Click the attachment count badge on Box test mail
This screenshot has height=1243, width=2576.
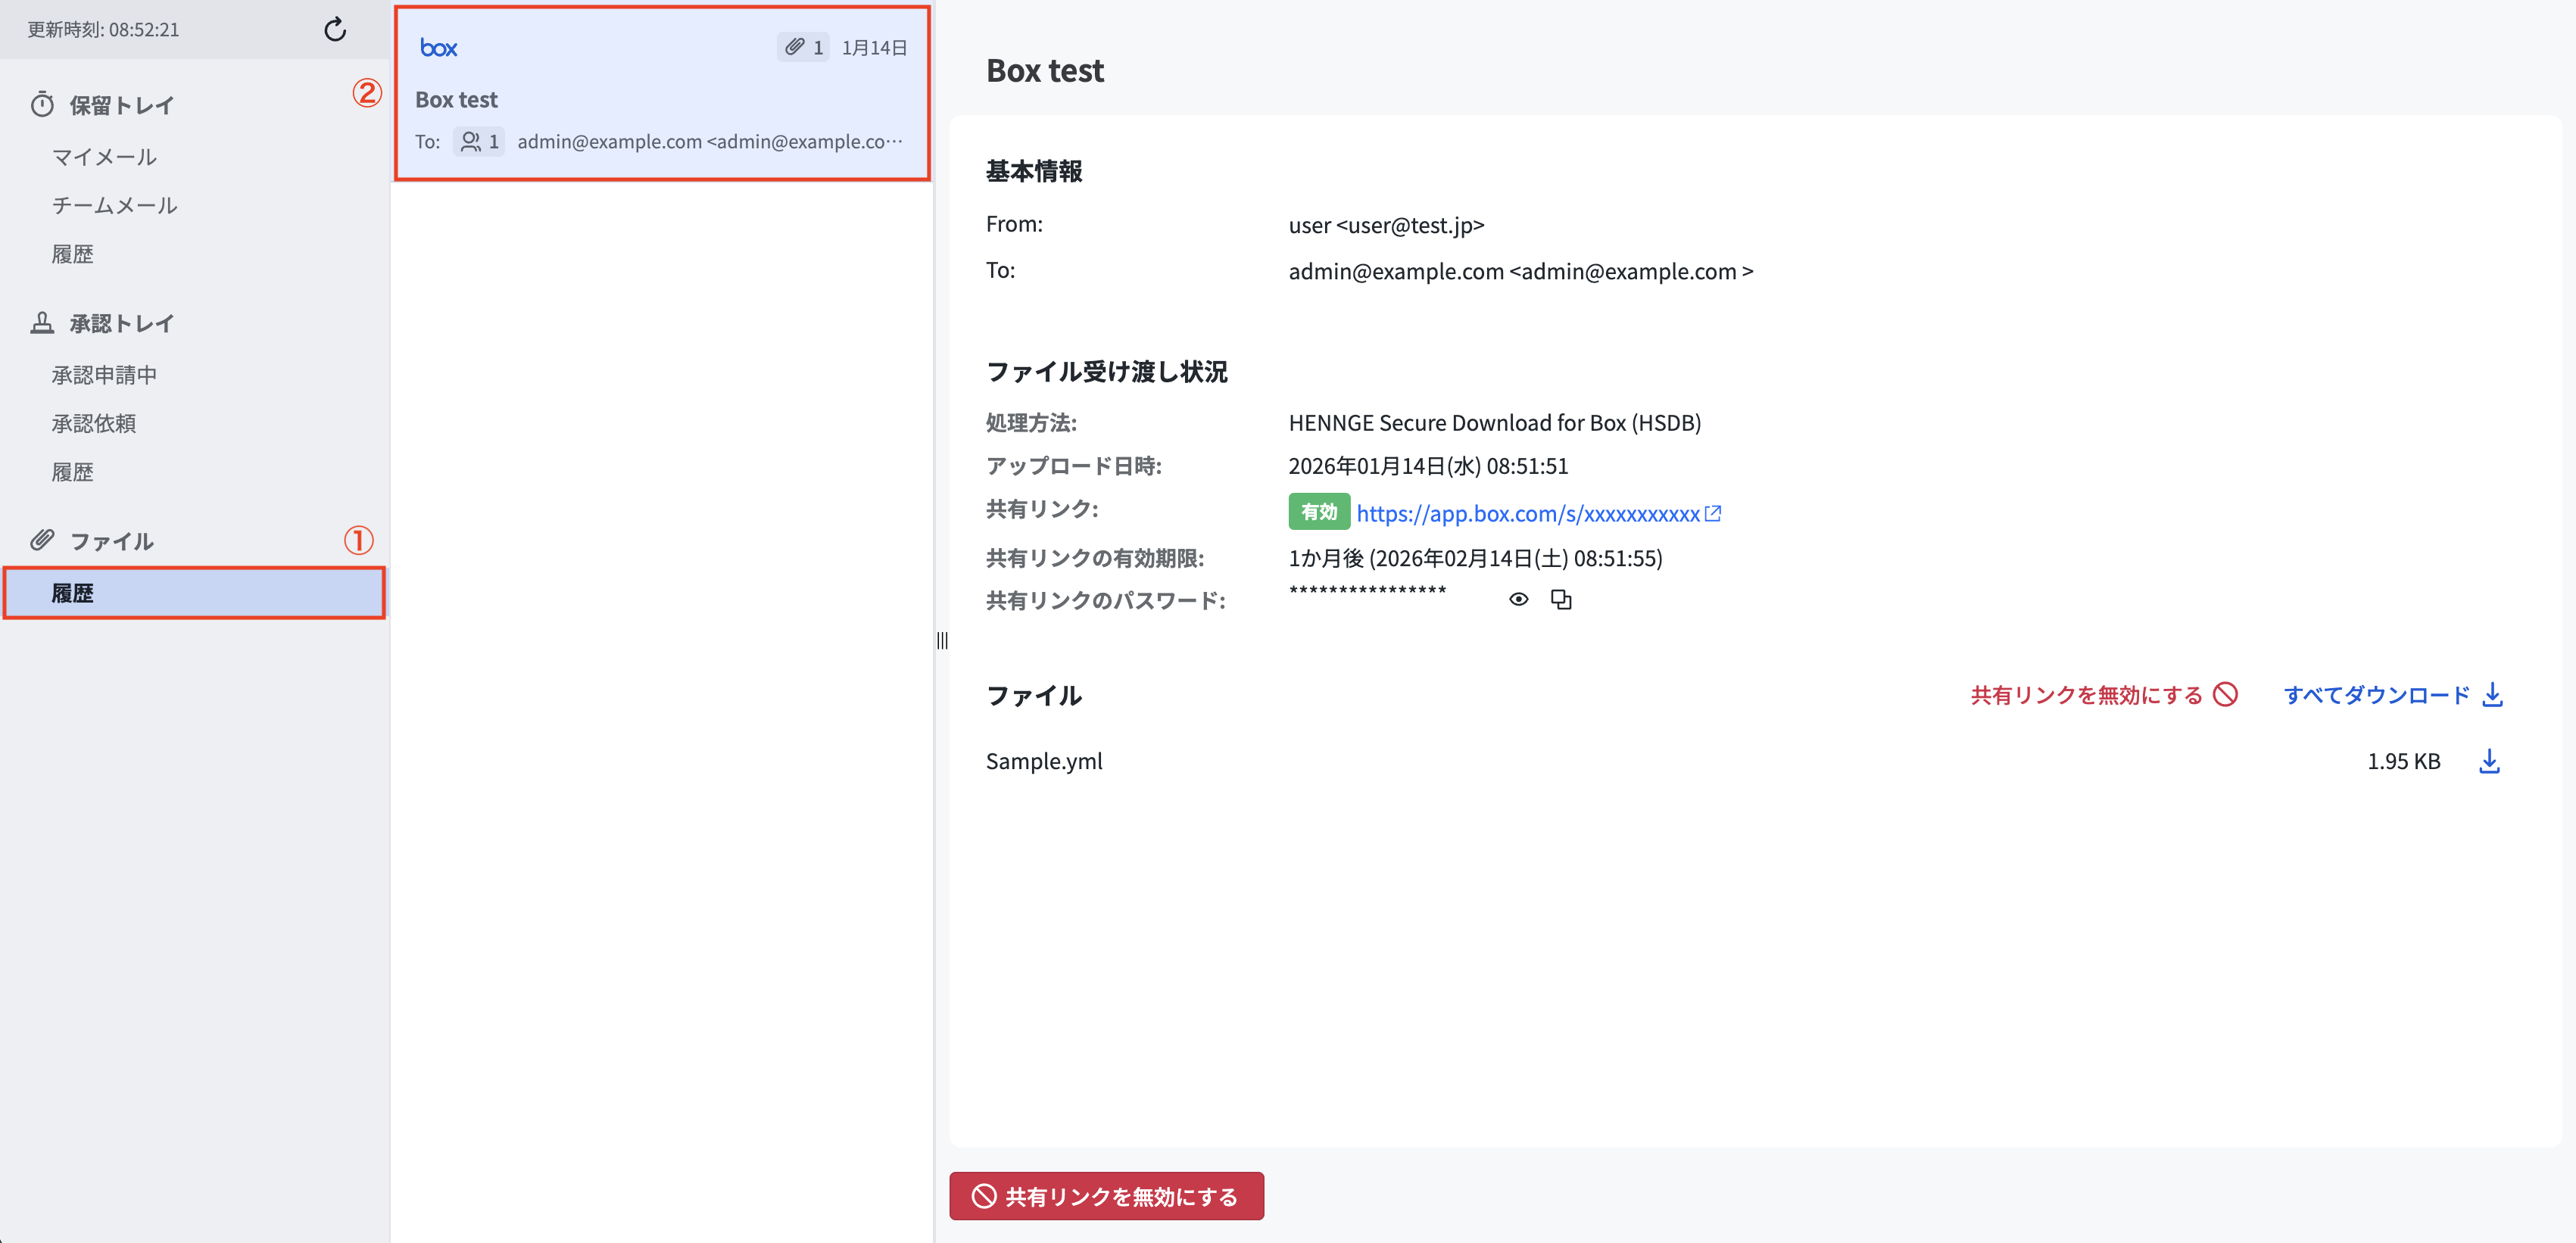coord(803,47)
